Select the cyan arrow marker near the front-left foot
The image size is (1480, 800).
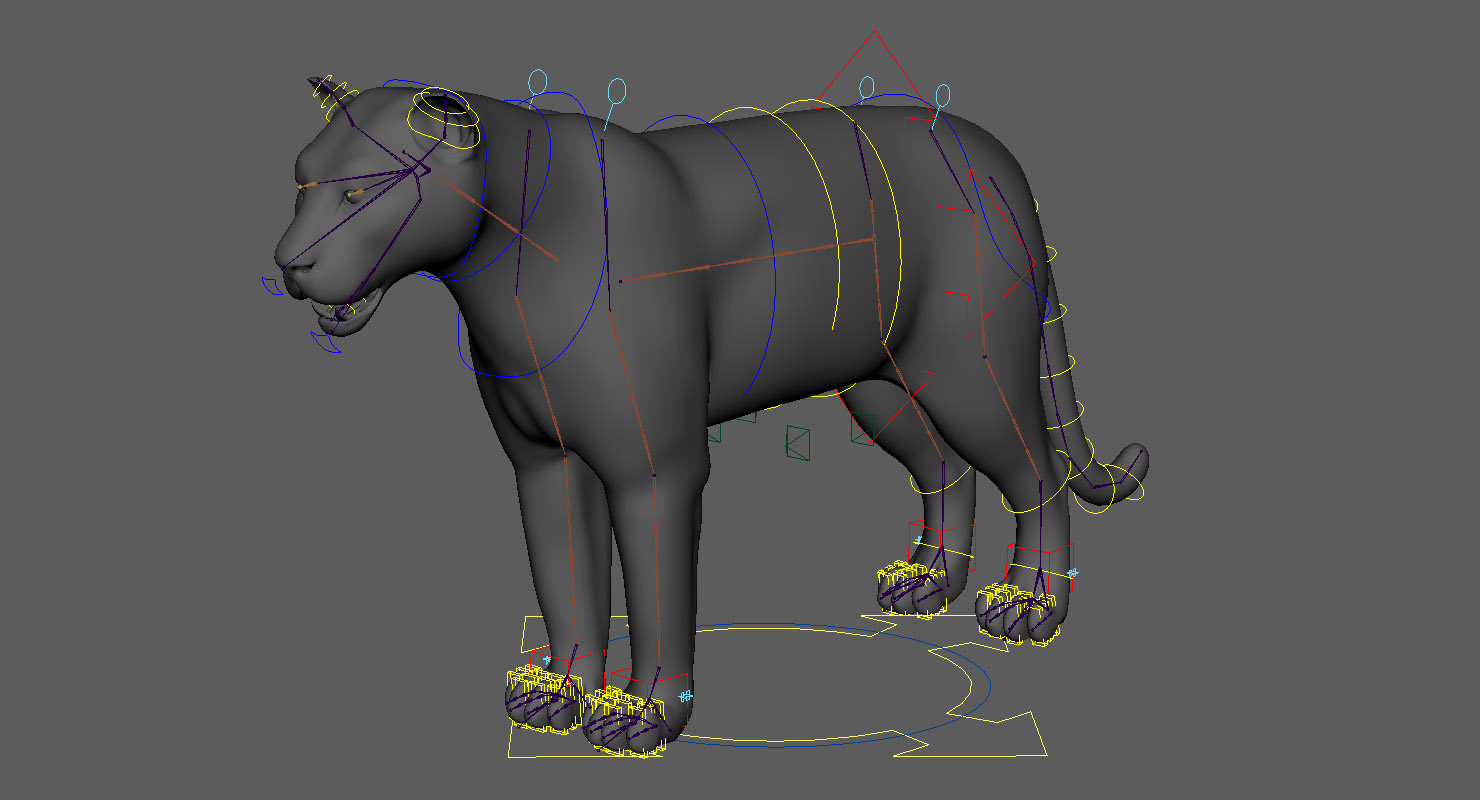coord(546,660)
